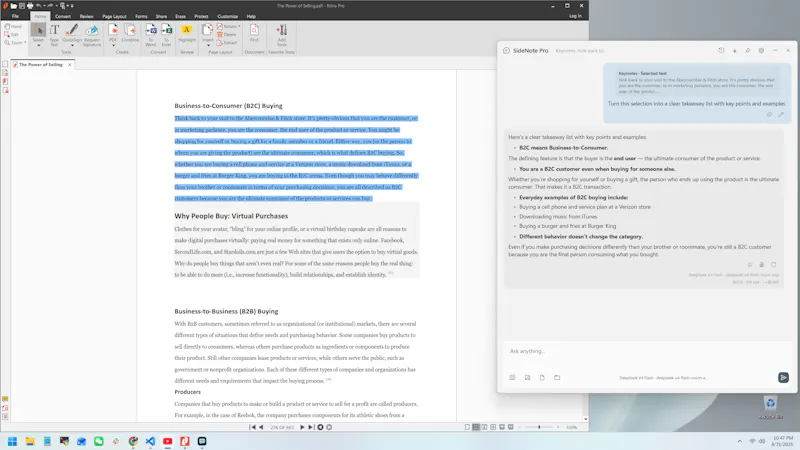Click Delete in Page Layout group
Viewport: 800px width, 450px height.
point(227,34)
